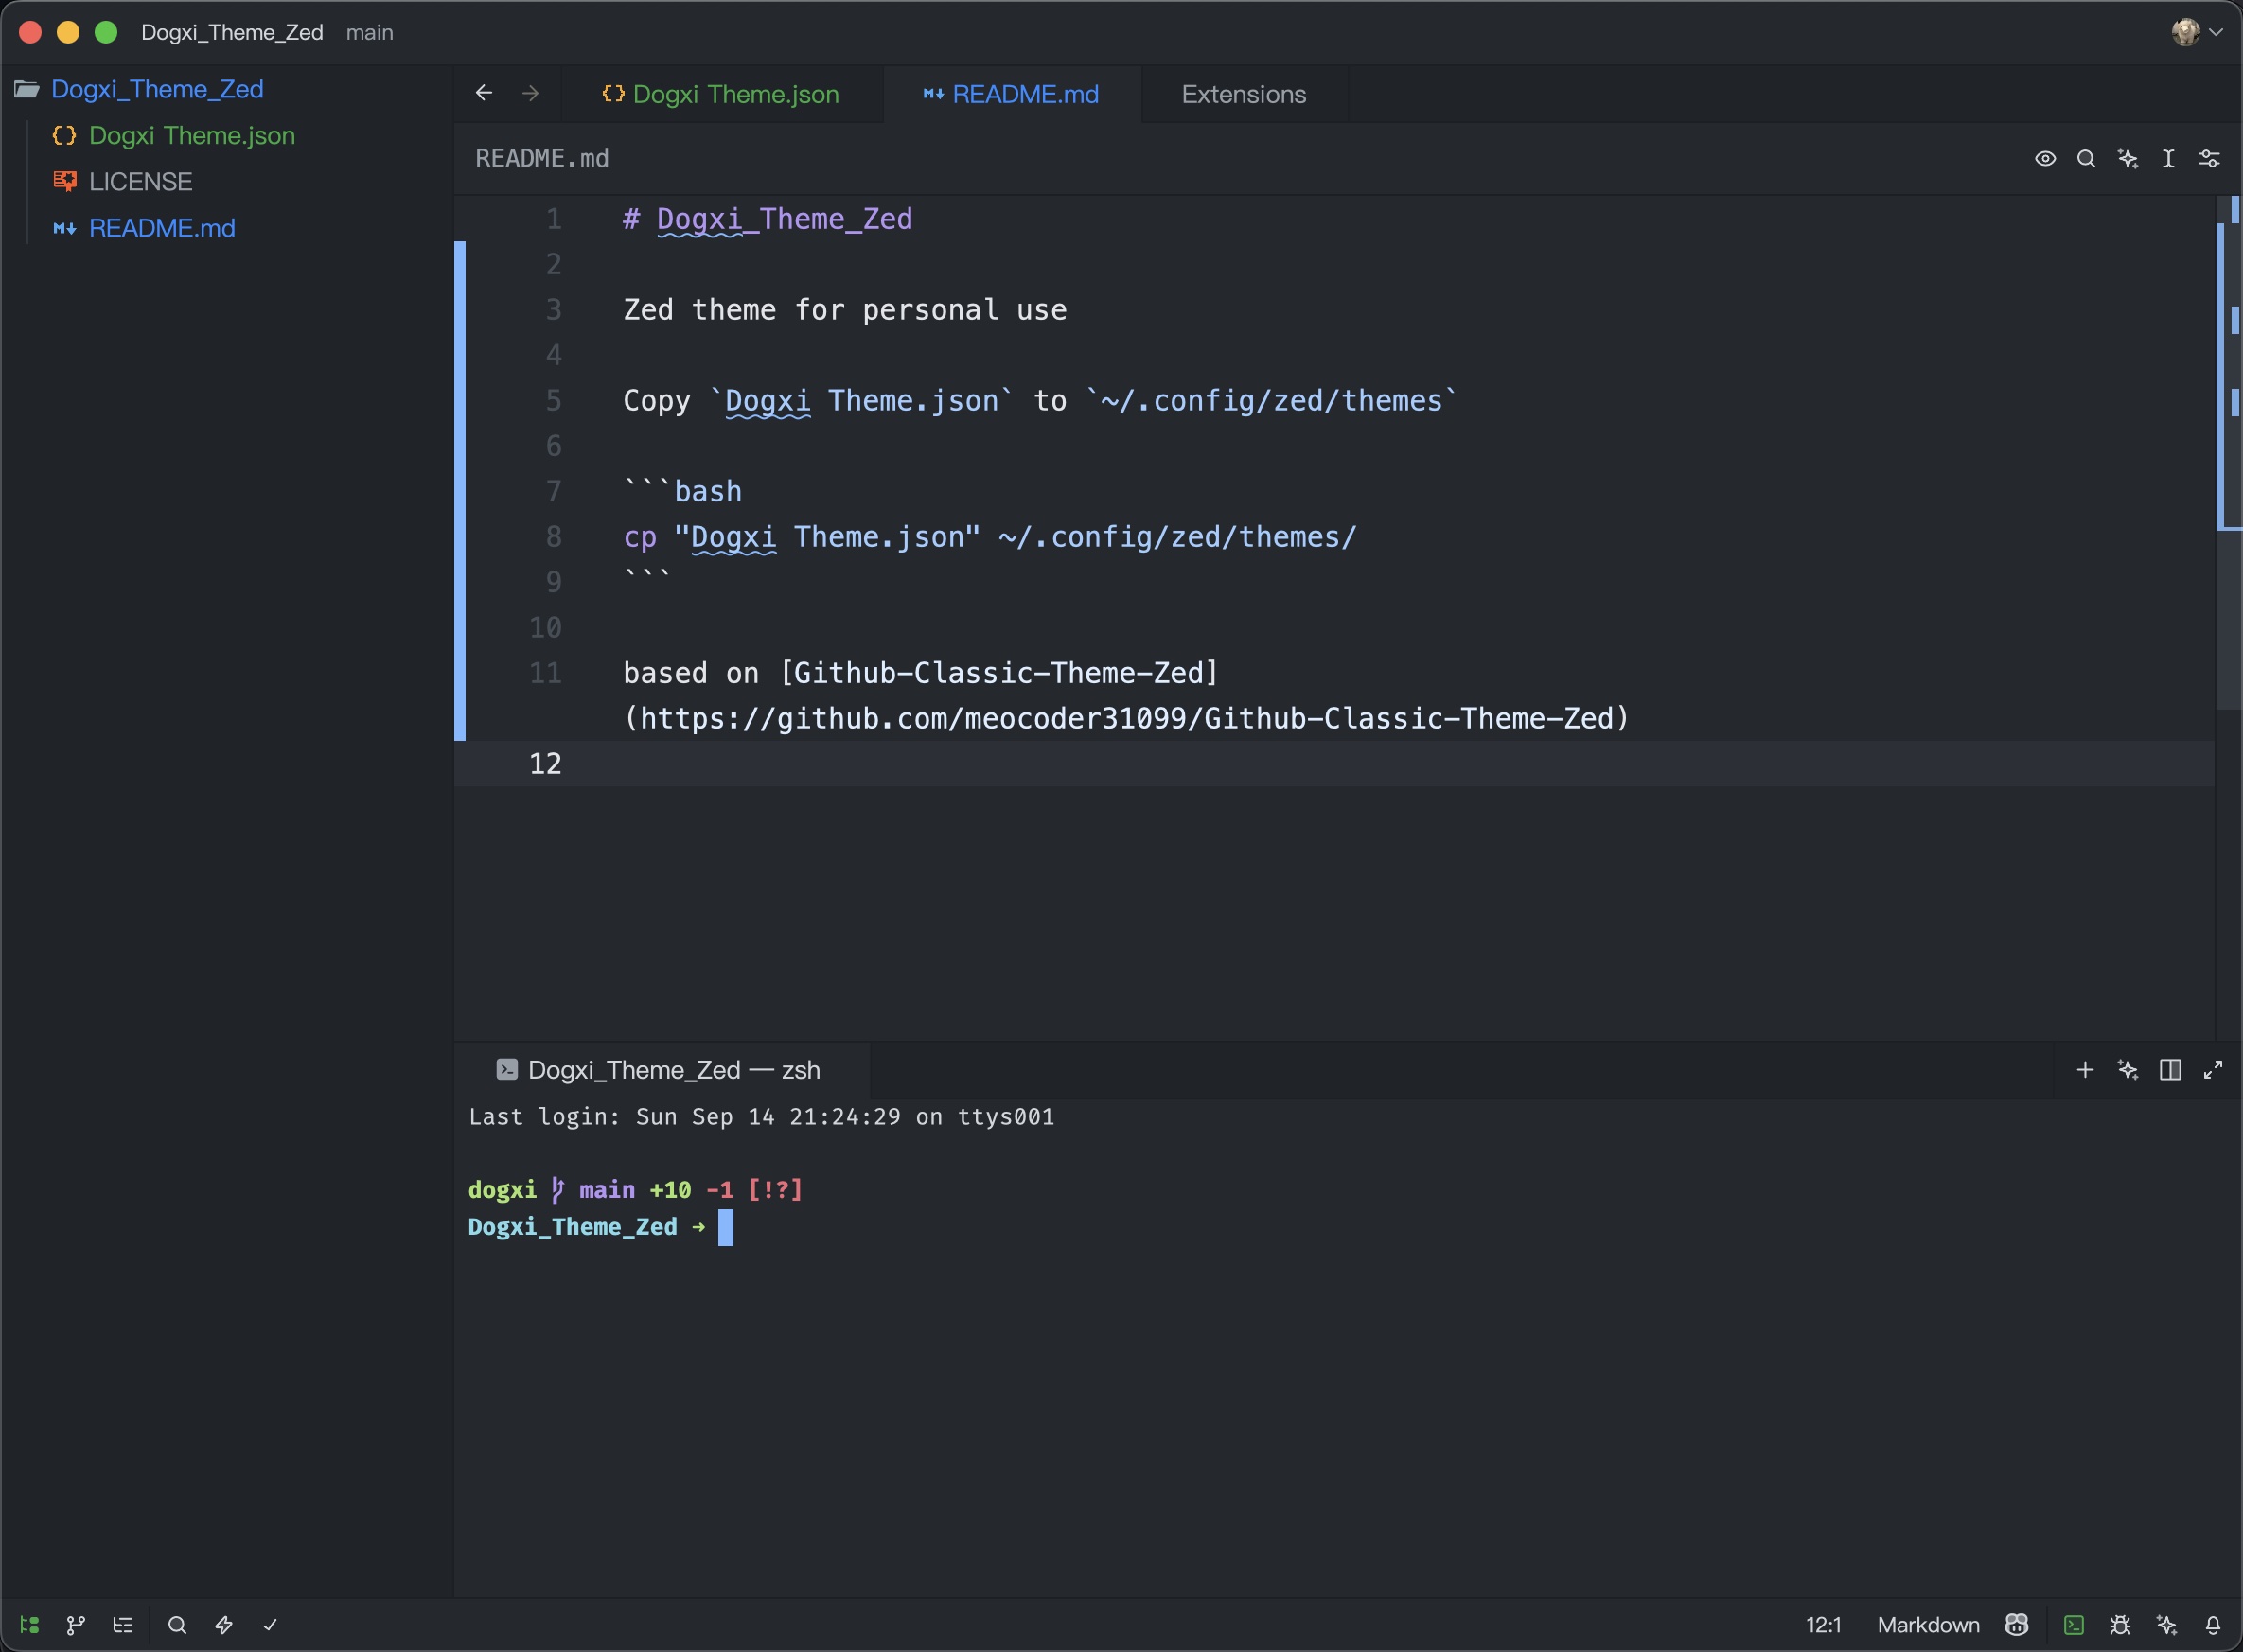Add a new terminal with plus icon
The image size is (2243, 1652).
pyautogui.click(x=2085, y=1070)
